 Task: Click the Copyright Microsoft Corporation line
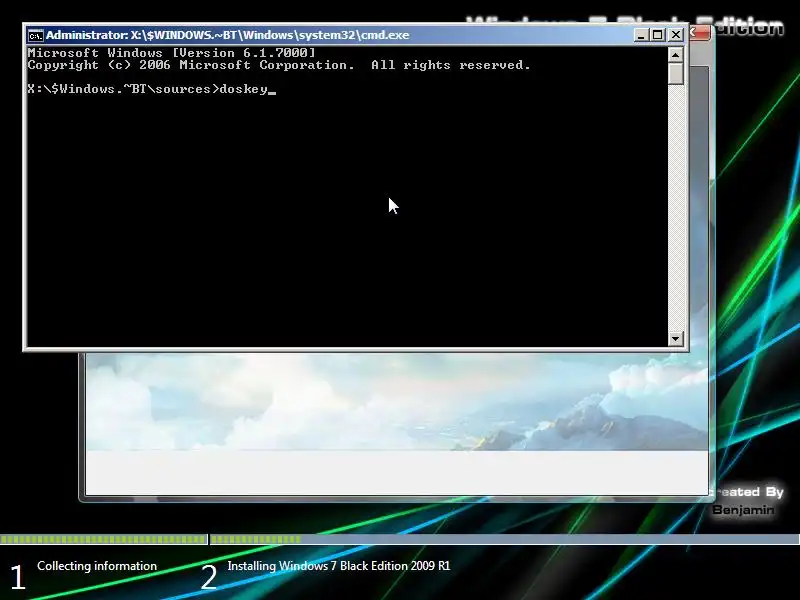279,65
